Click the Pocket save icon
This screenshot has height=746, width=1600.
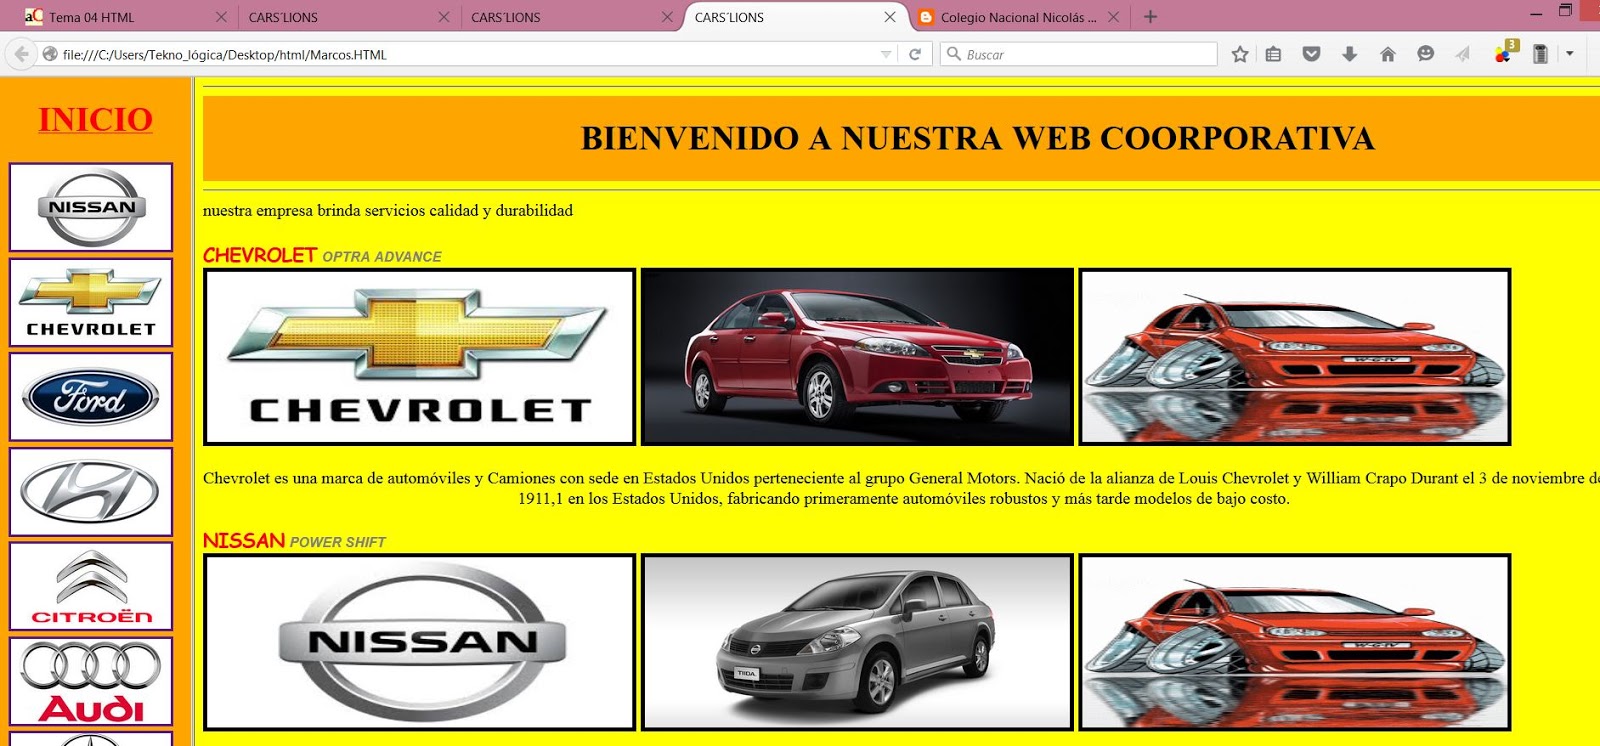(x=1312, y=54)
